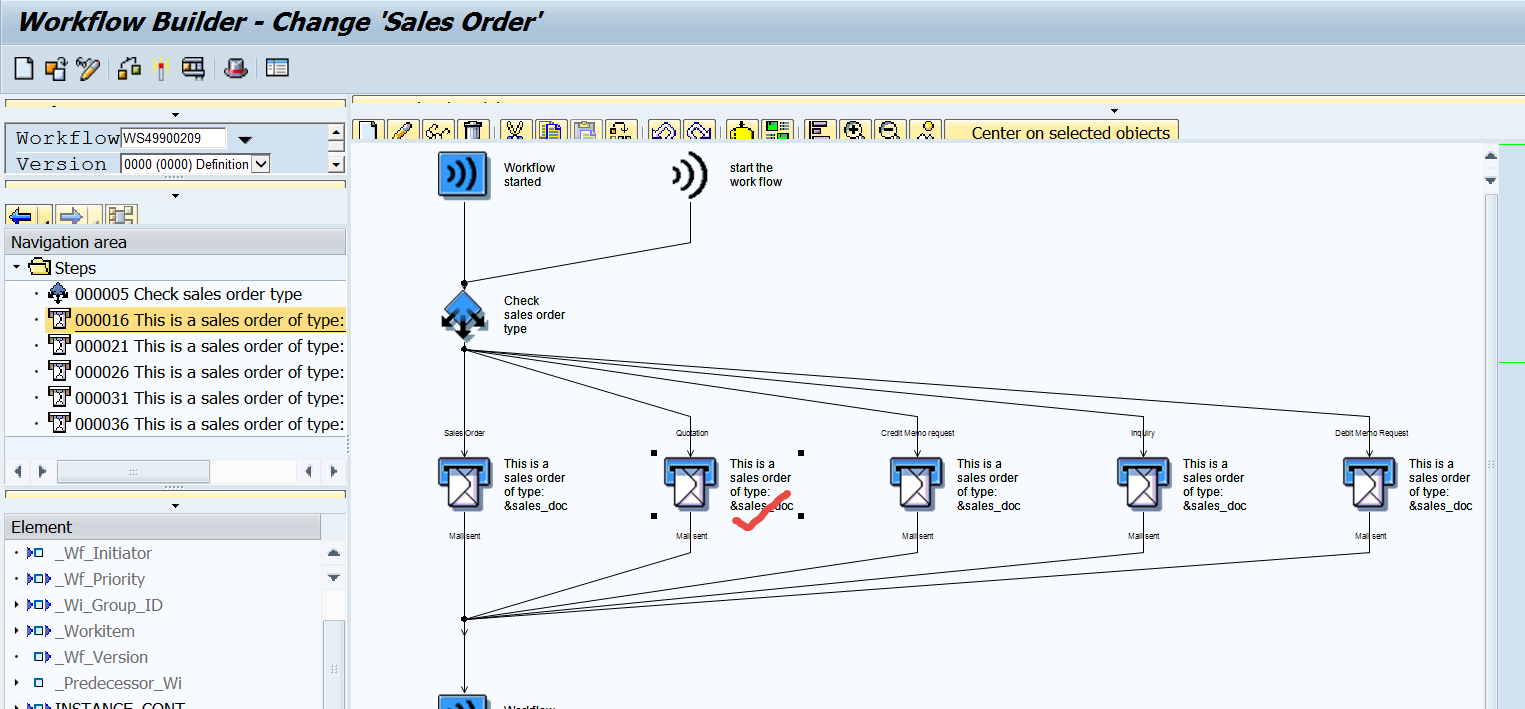Click the zoom in magnifier icon

pos(853,132)
